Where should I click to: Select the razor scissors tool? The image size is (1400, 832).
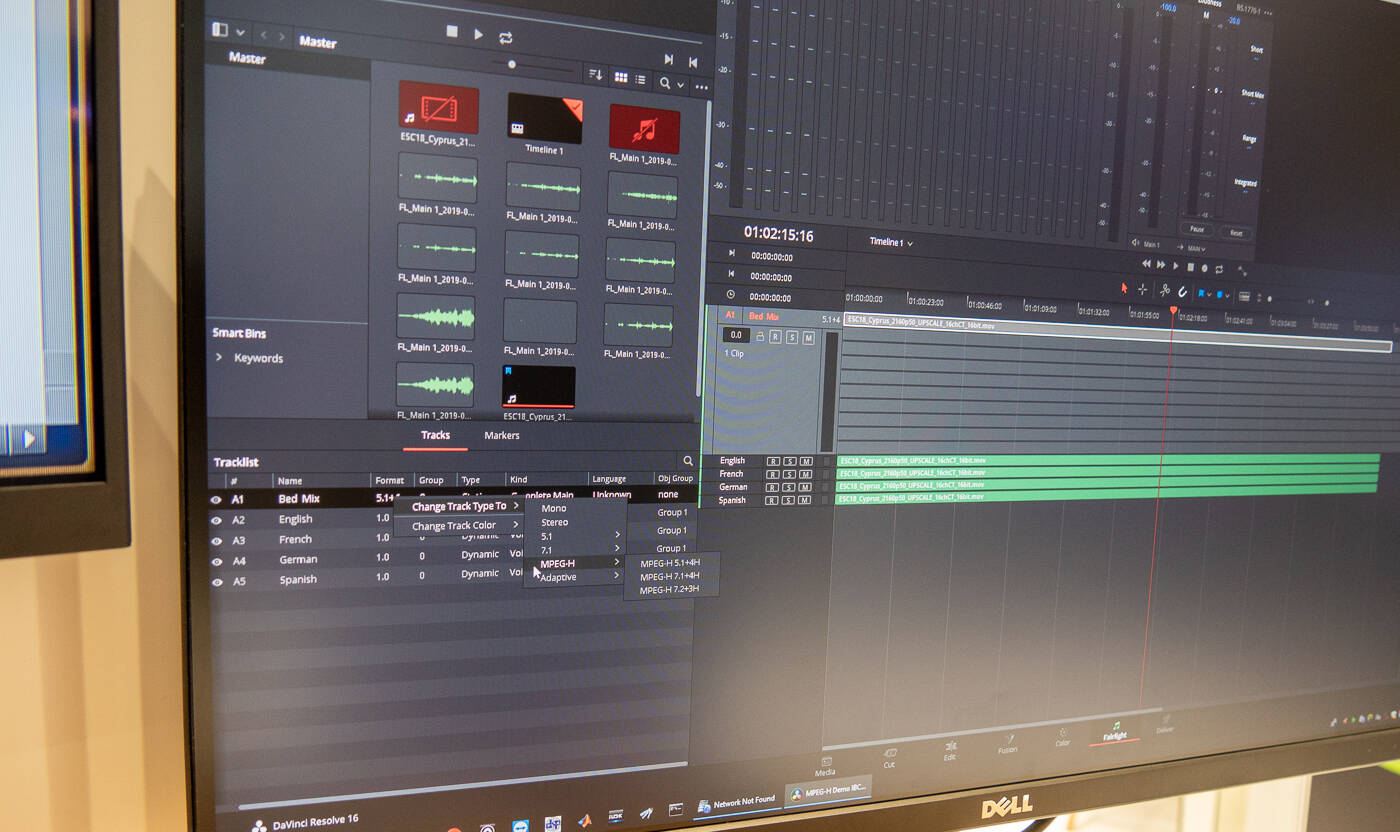(x=1165, y=291)
